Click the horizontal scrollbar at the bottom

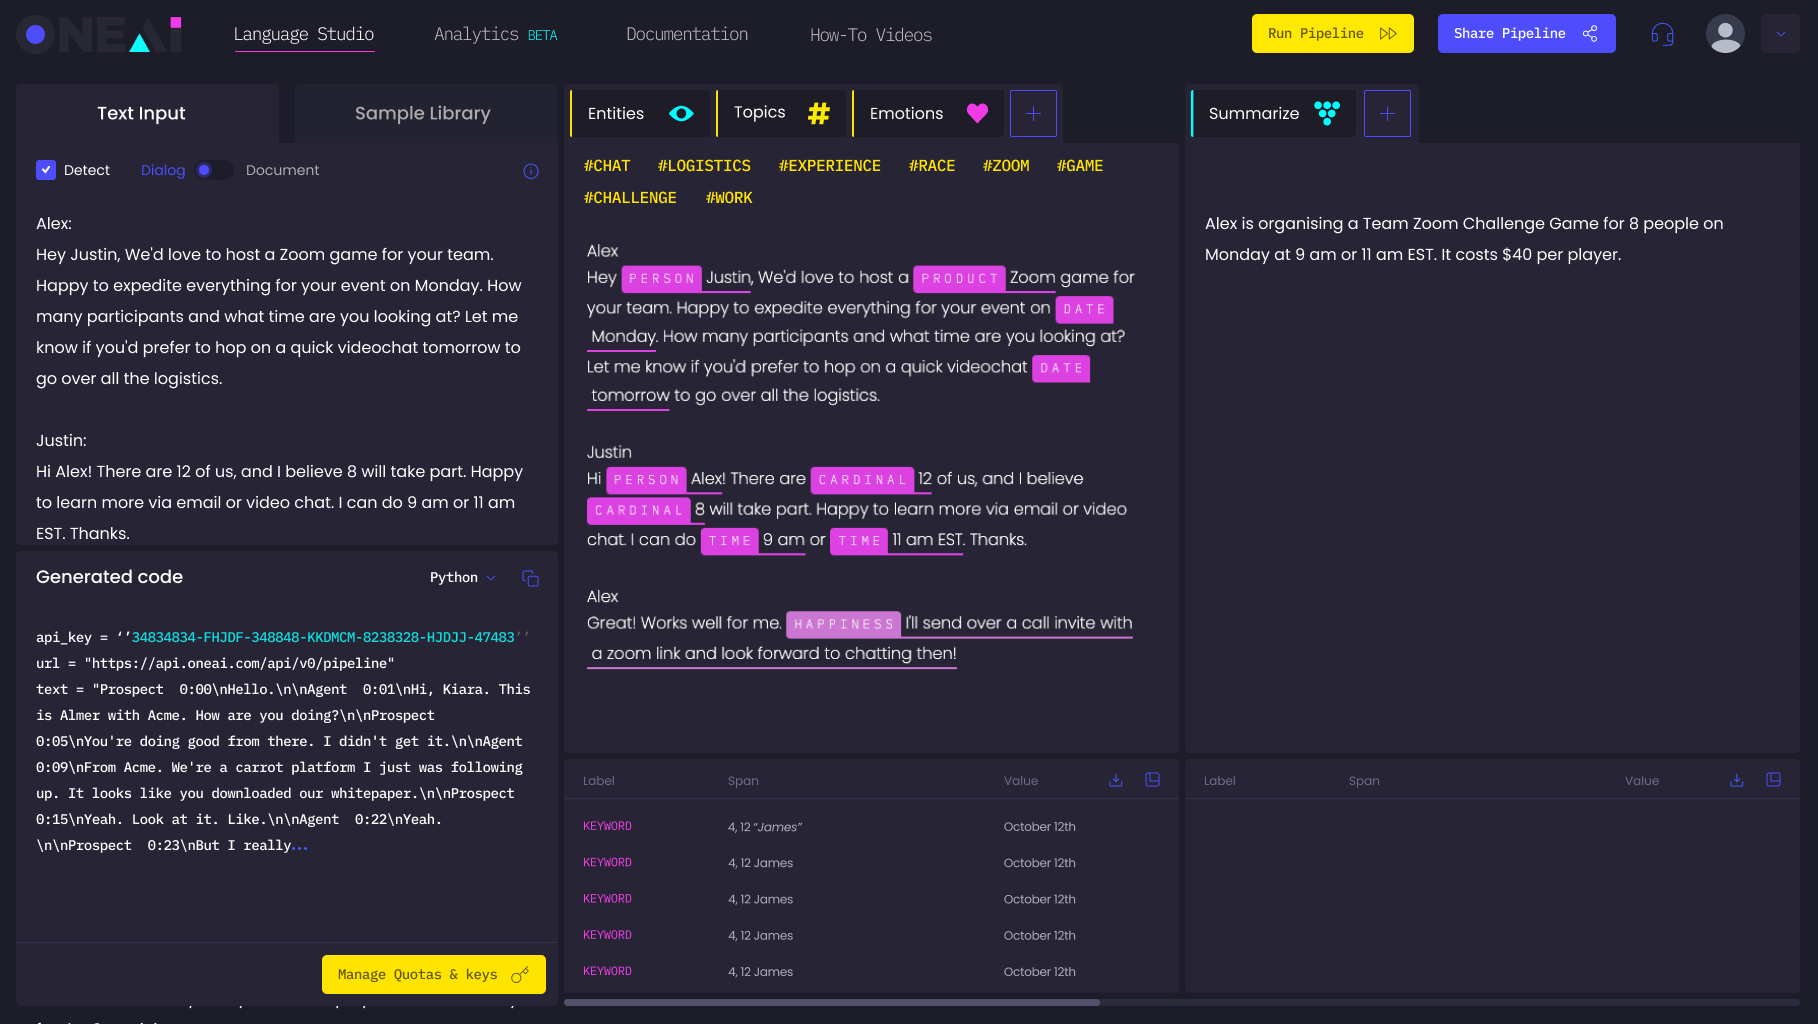(831, 1002)
